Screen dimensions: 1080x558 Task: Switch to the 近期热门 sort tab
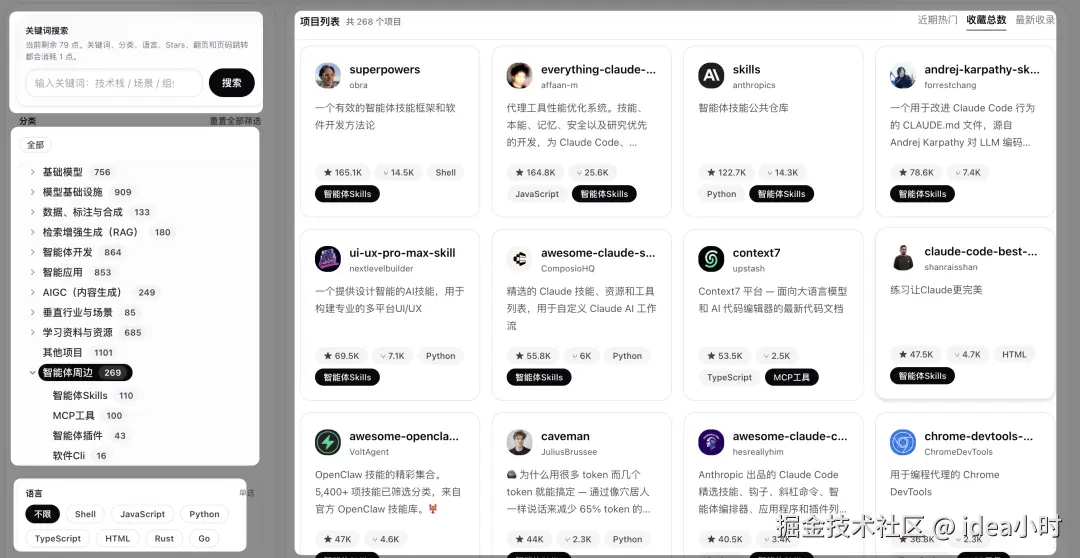[937, 20]
